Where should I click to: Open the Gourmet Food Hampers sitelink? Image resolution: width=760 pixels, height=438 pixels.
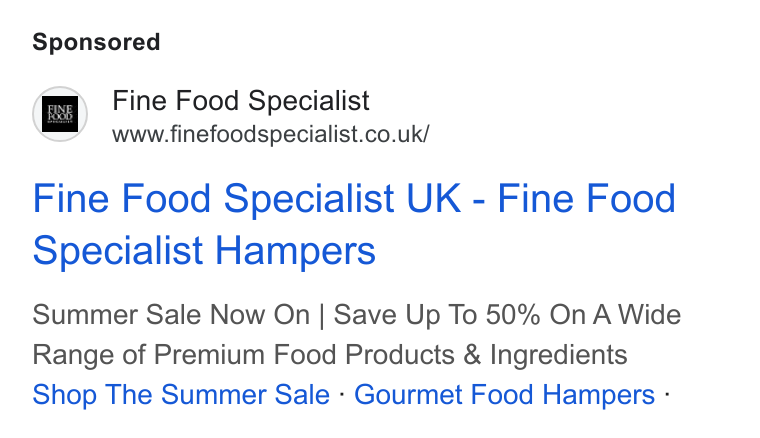[505, 394]
